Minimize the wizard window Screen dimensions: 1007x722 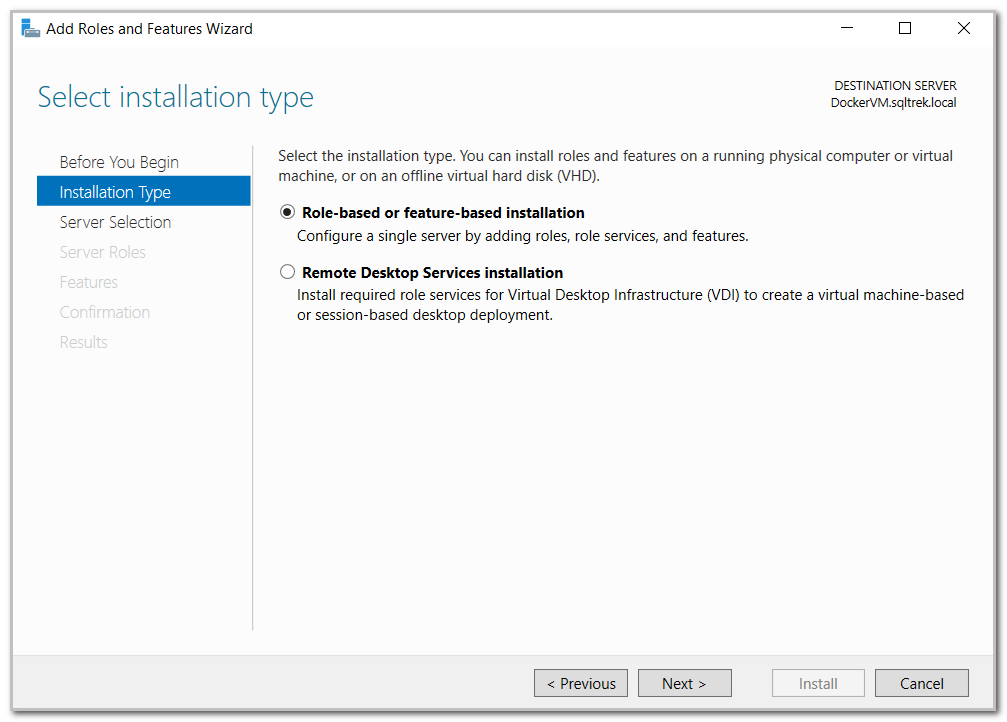(846, 28)
